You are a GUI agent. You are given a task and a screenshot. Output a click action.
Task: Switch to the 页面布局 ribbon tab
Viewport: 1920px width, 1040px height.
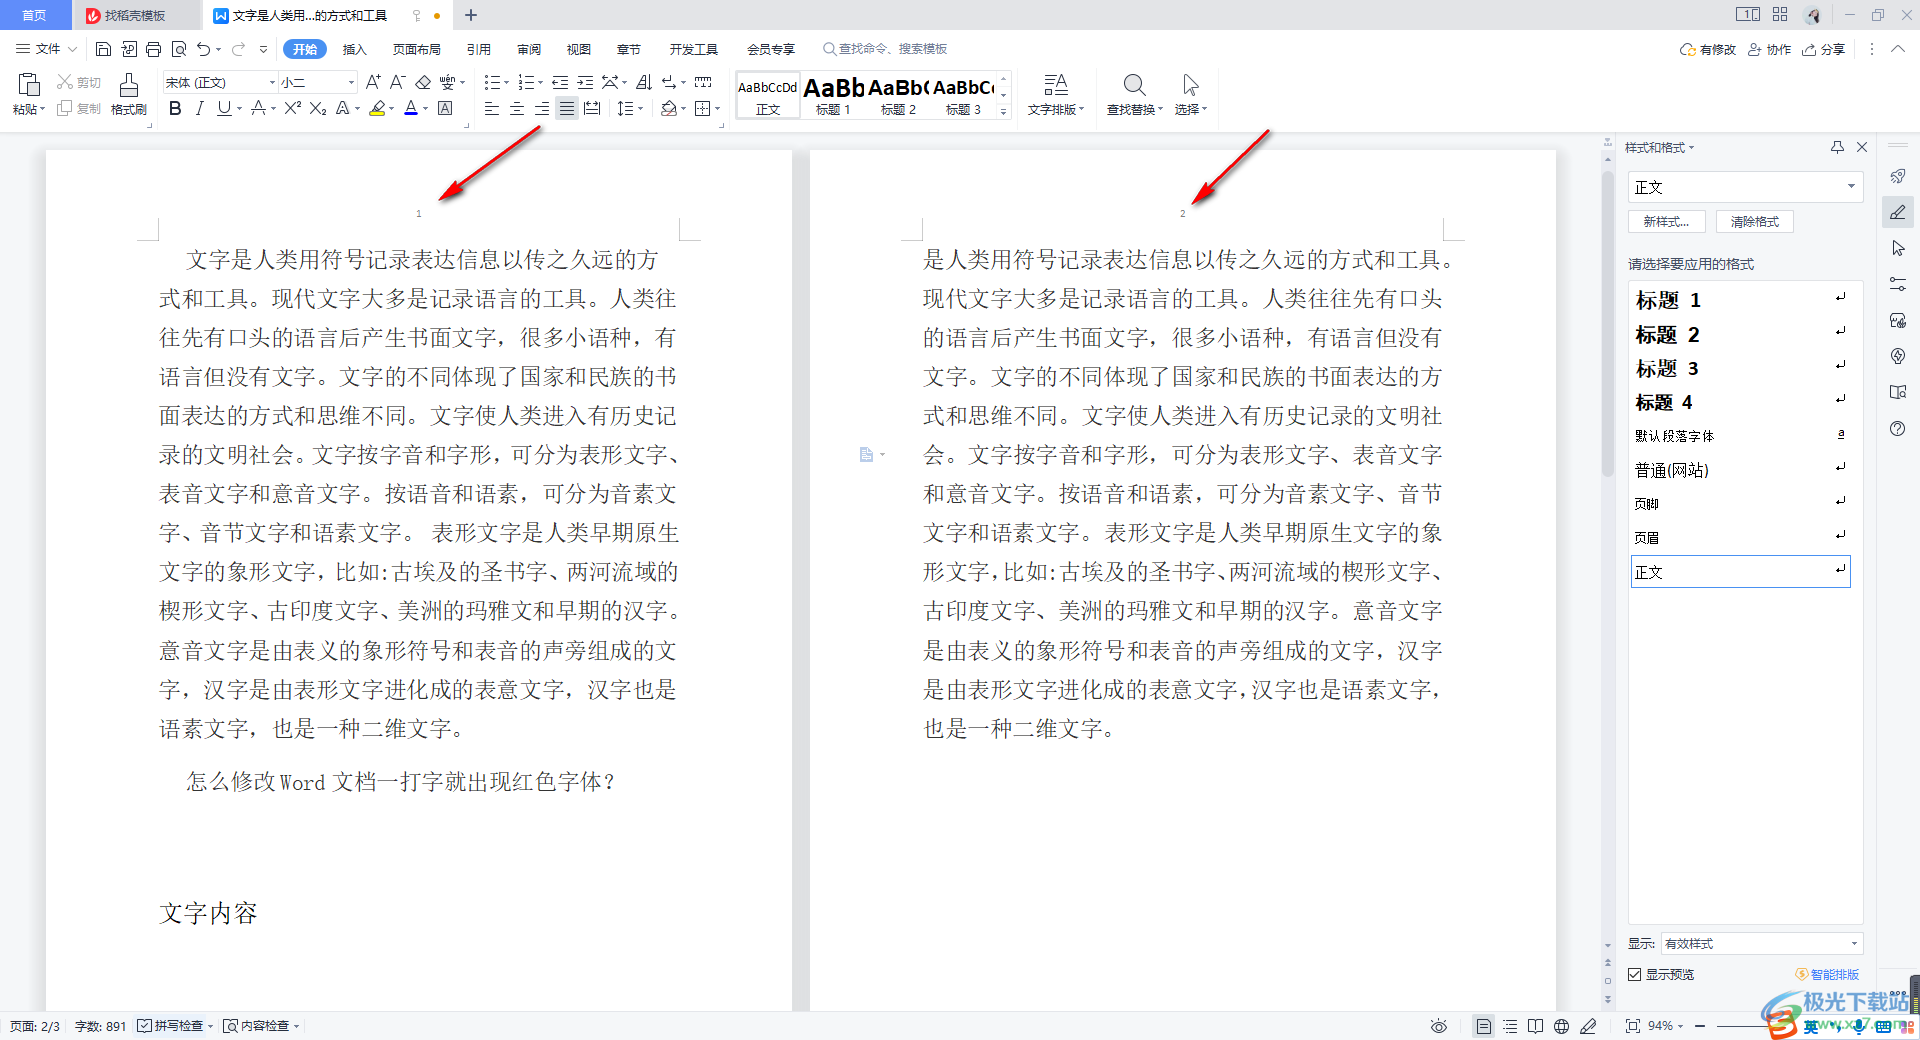point(416,49)
